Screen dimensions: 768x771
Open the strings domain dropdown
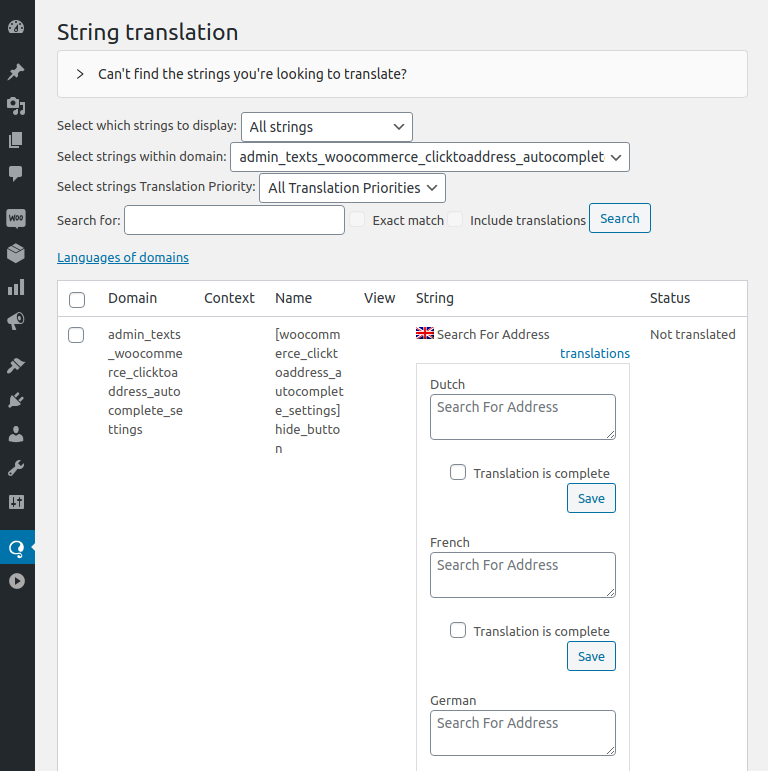pos(430,157)
